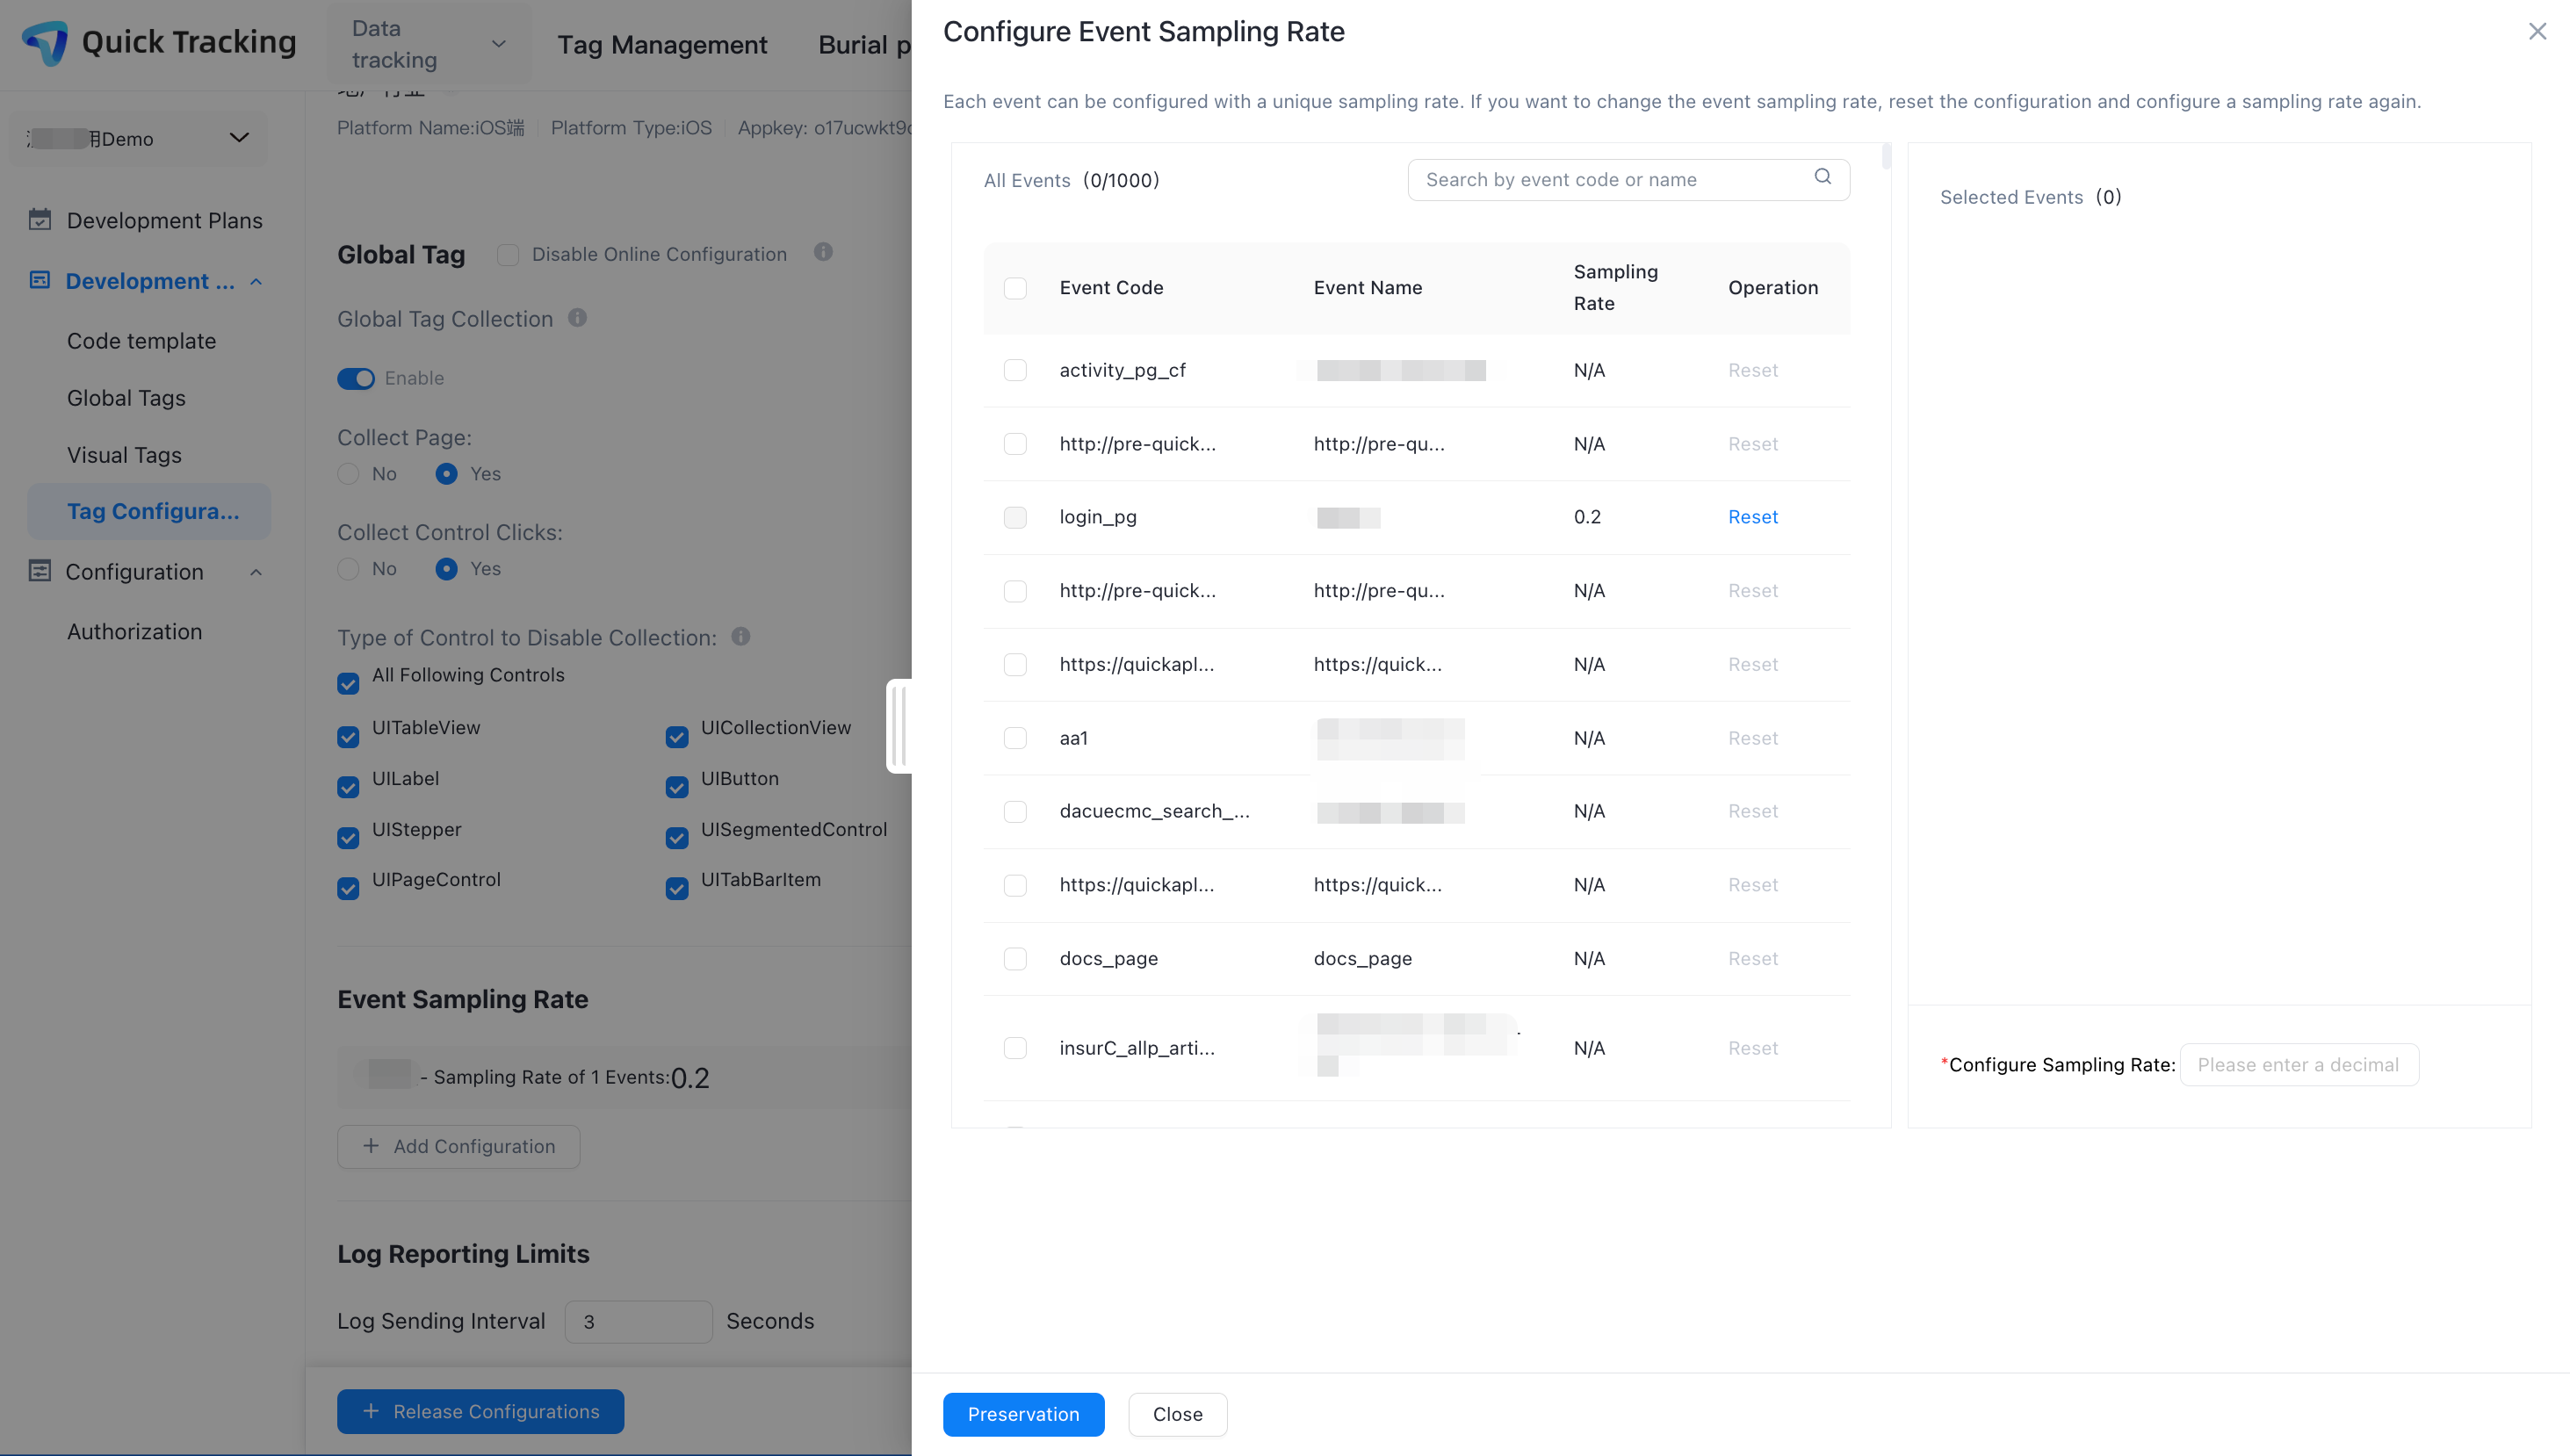Viewport: 2570px width, 1456px height.
Task: Click info icon by Type of Control to Disable Collection
Action: tap(740, 636)
